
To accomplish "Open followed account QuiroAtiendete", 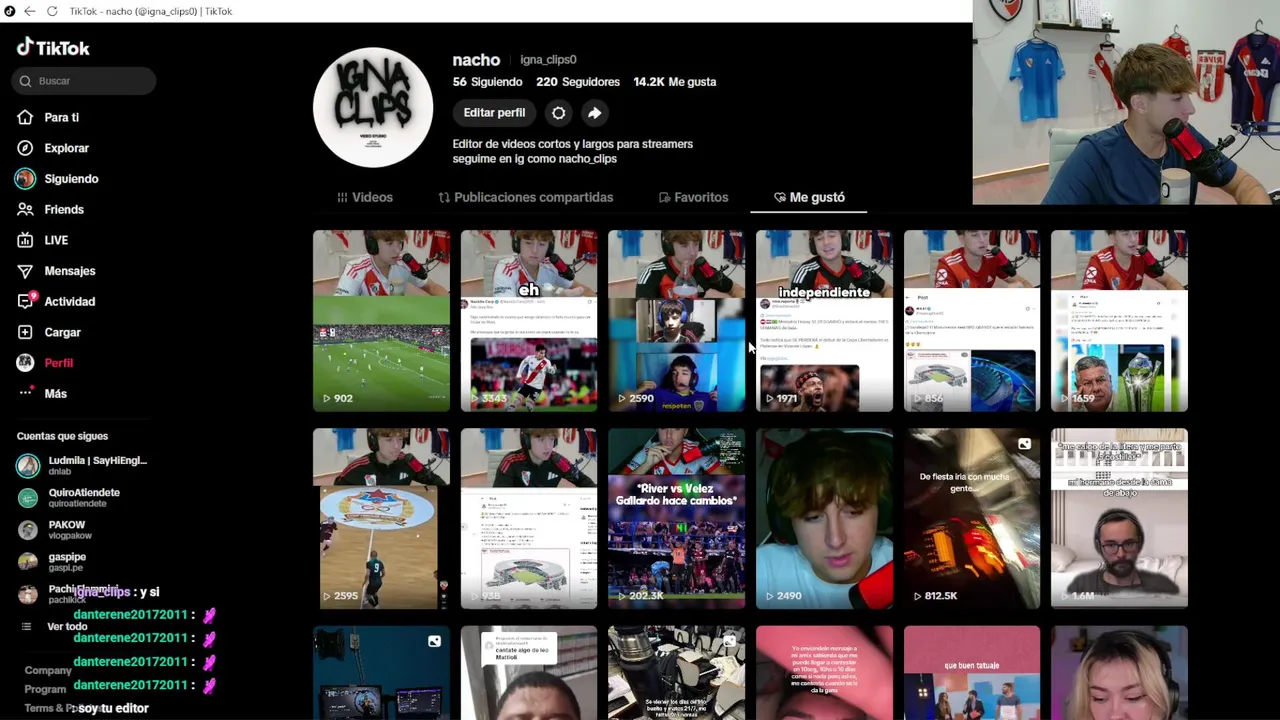I will 85,497.
